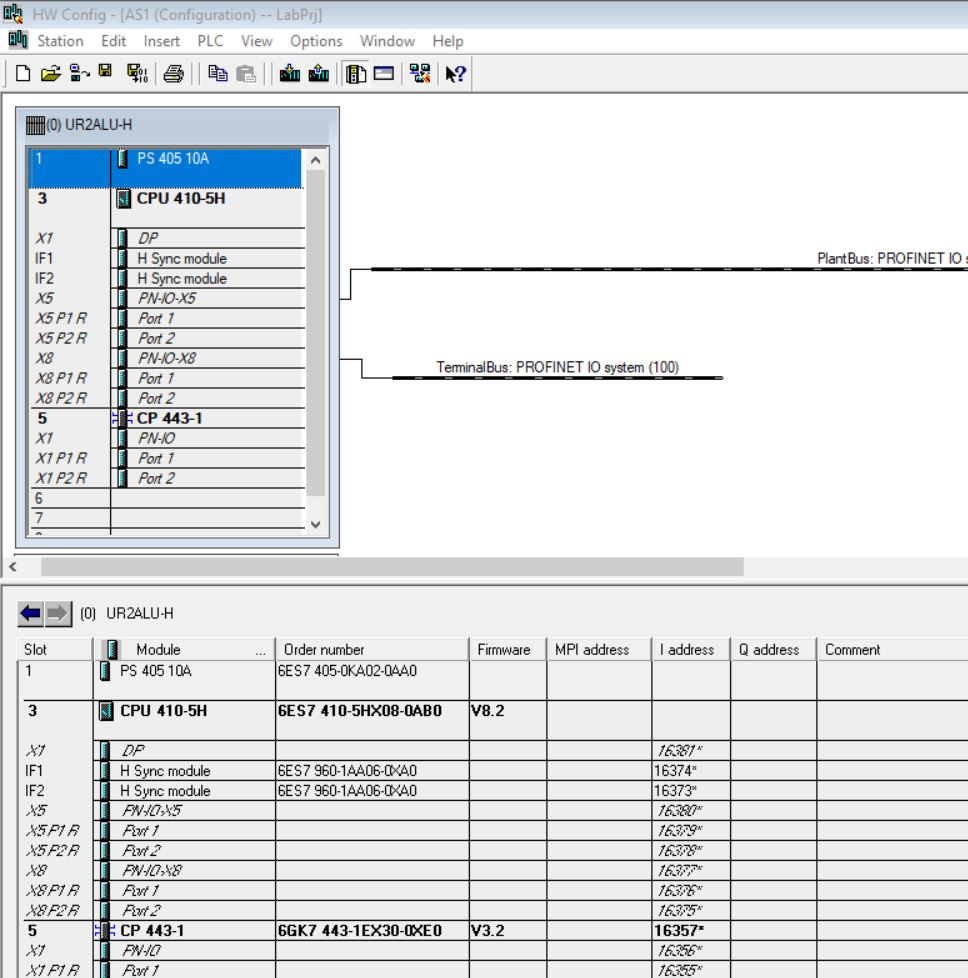
Task: Select the DP interface row X1 in the rack
Action: point(166,238)
